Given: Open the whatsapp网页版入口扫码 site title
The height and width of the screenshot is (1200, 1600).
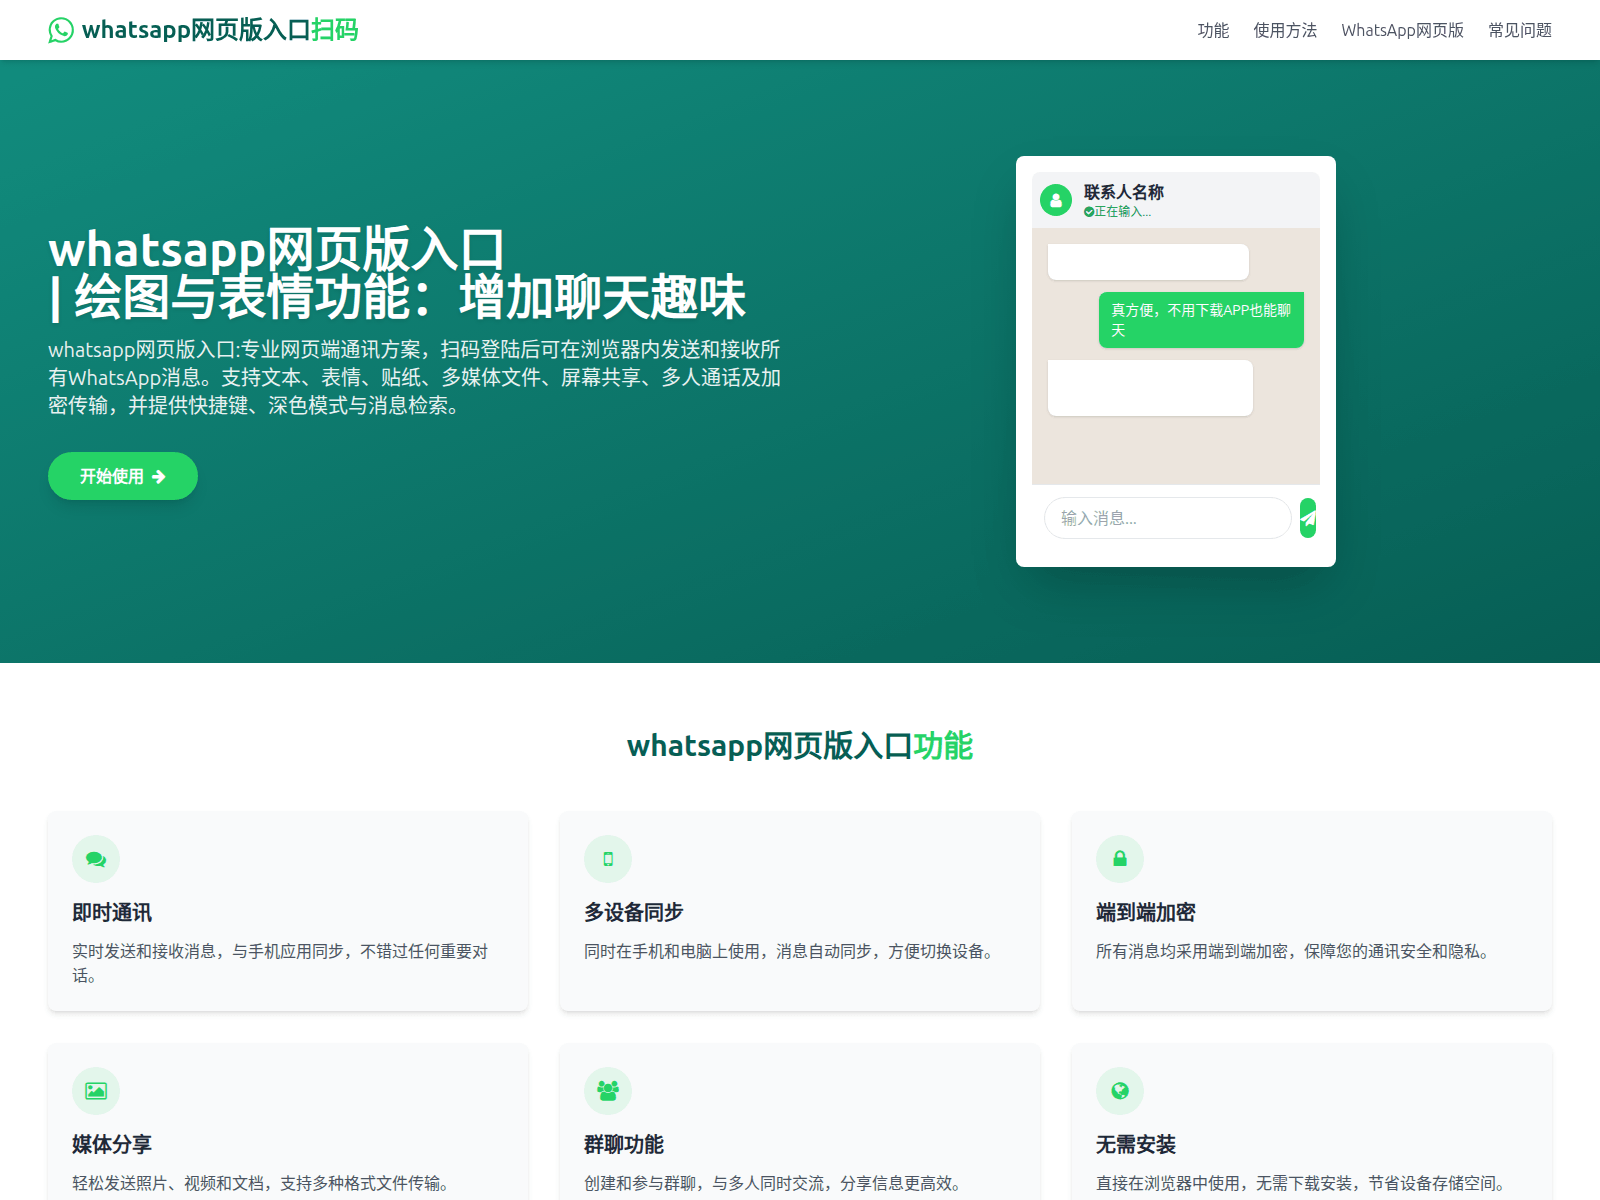Looking at the screenshot, I should (x=220, y=30).
